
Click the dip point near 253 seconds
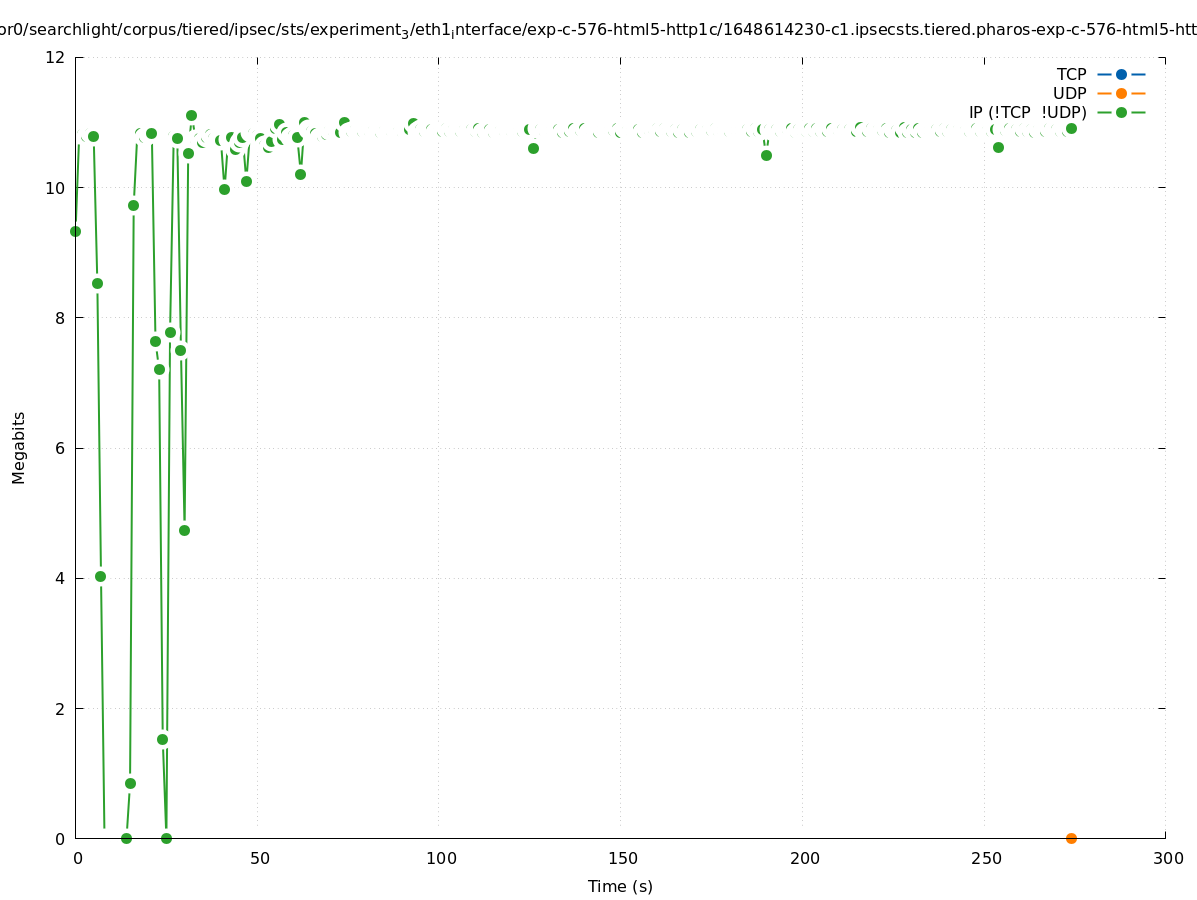point(998,147)
